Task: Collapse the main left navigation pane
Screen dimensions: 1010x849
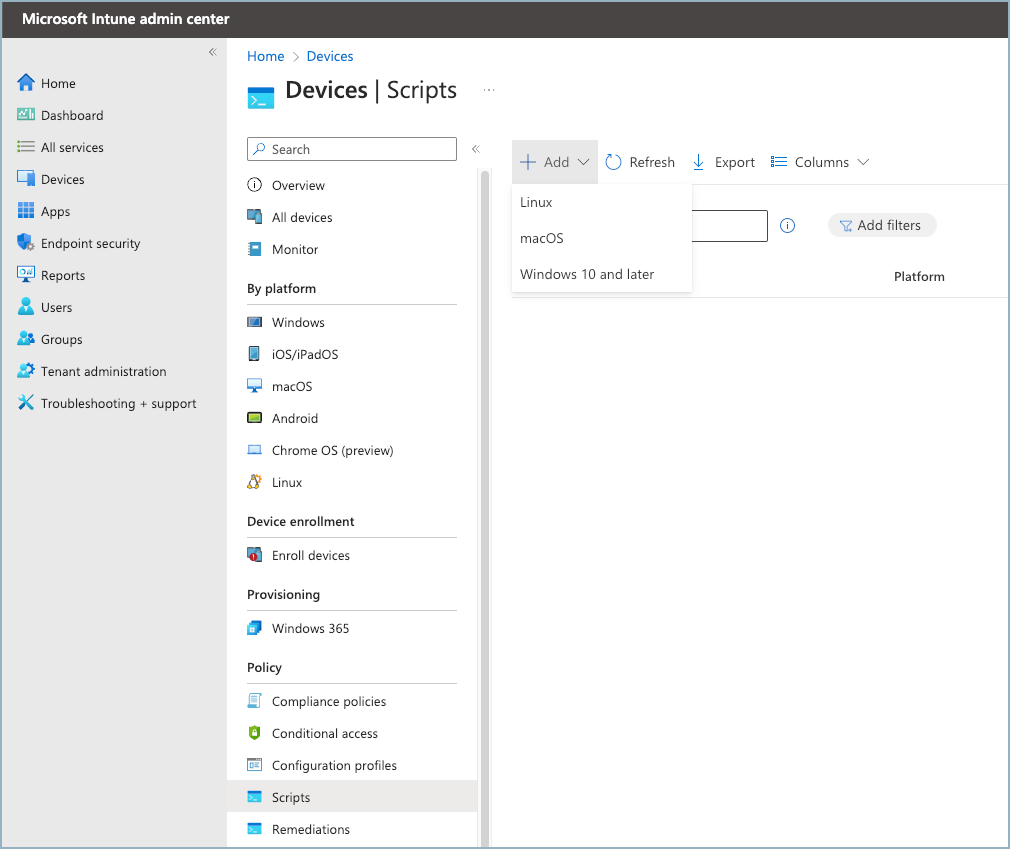Action: (x=212, y=52)
